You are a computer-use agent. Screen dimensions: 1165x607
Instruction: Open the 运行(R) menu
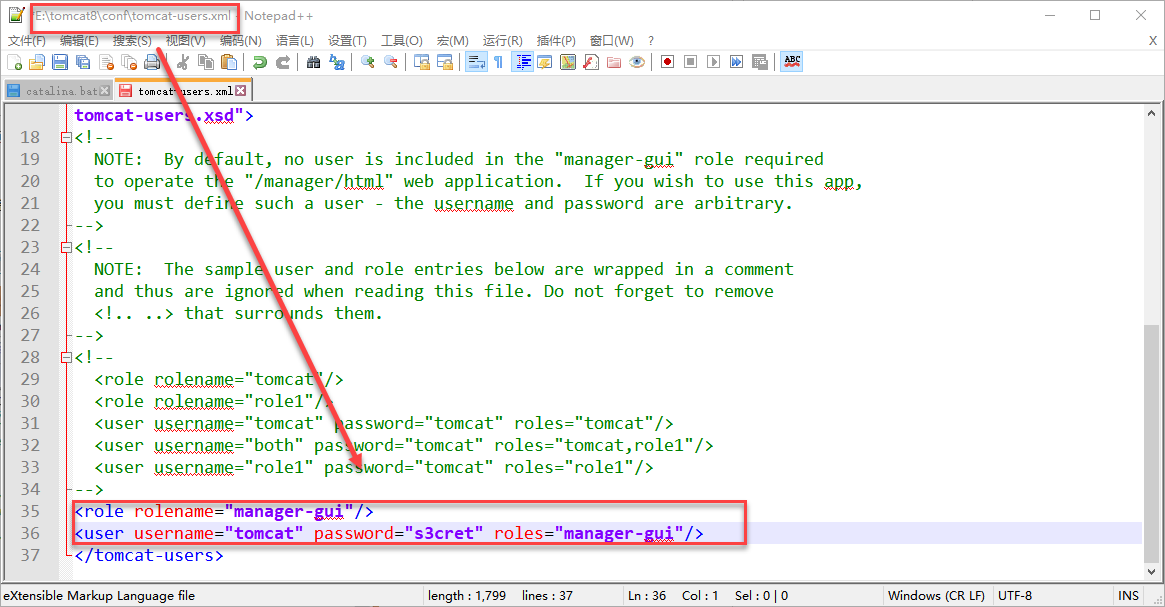[502, 41]
